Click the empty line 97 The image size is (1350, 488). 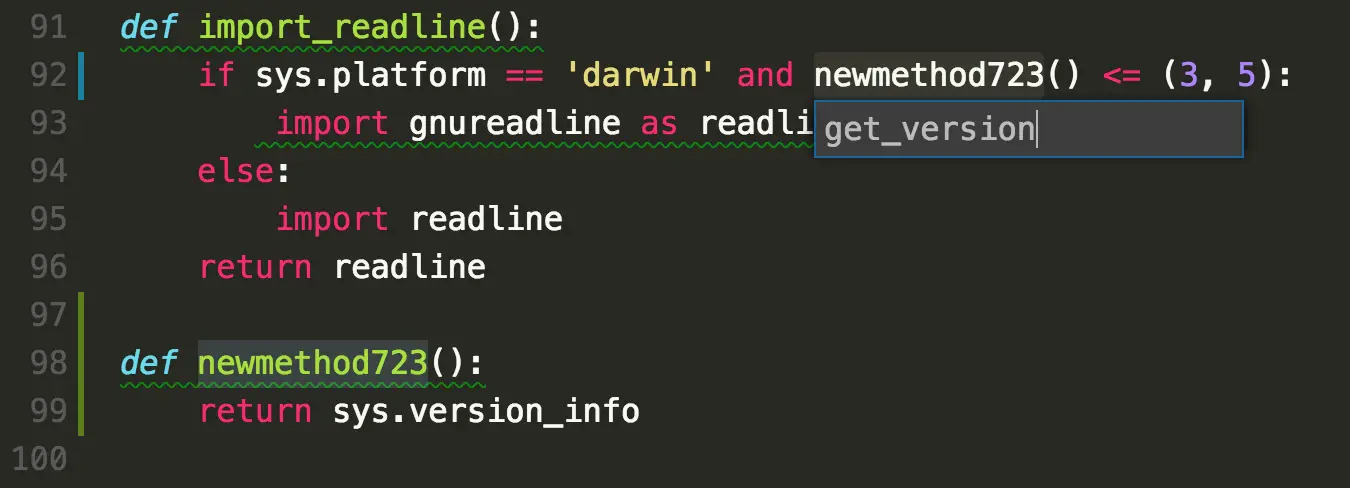700,315
